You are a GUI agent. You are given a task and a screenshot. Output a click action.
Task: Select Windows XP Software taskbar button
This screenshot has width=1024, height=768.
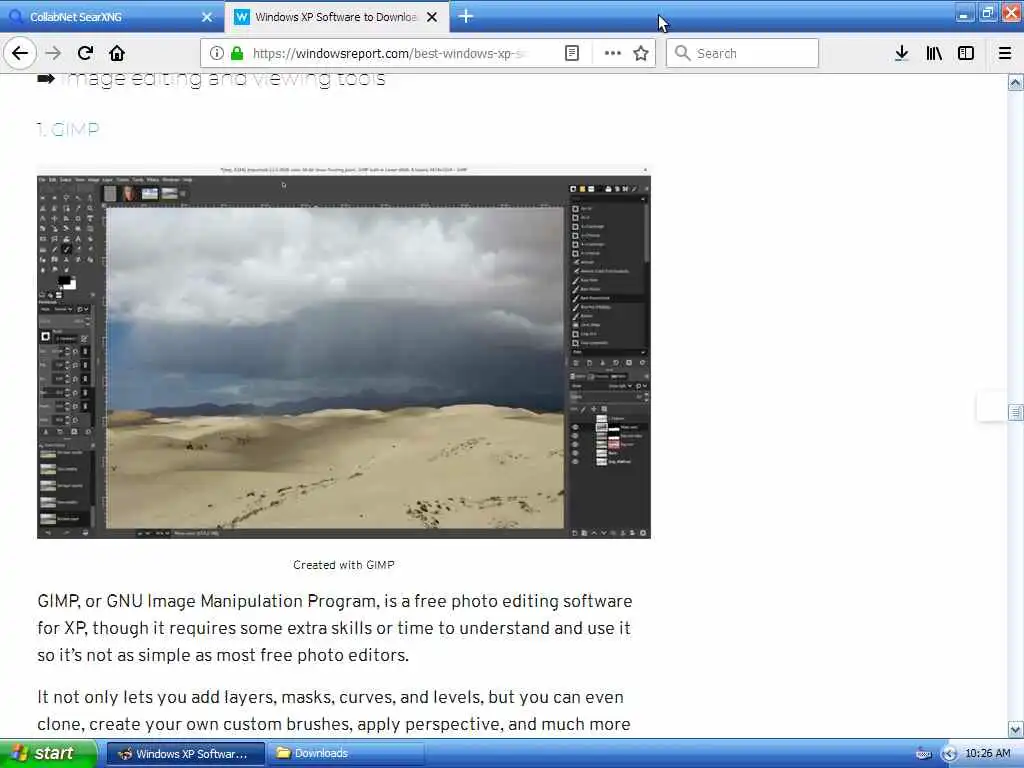(x=185, y=754)
